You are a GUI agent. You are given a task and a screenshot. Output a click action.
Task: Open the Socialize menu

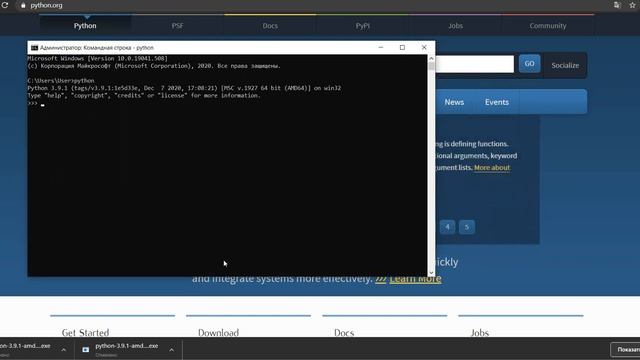coord(565,65)
